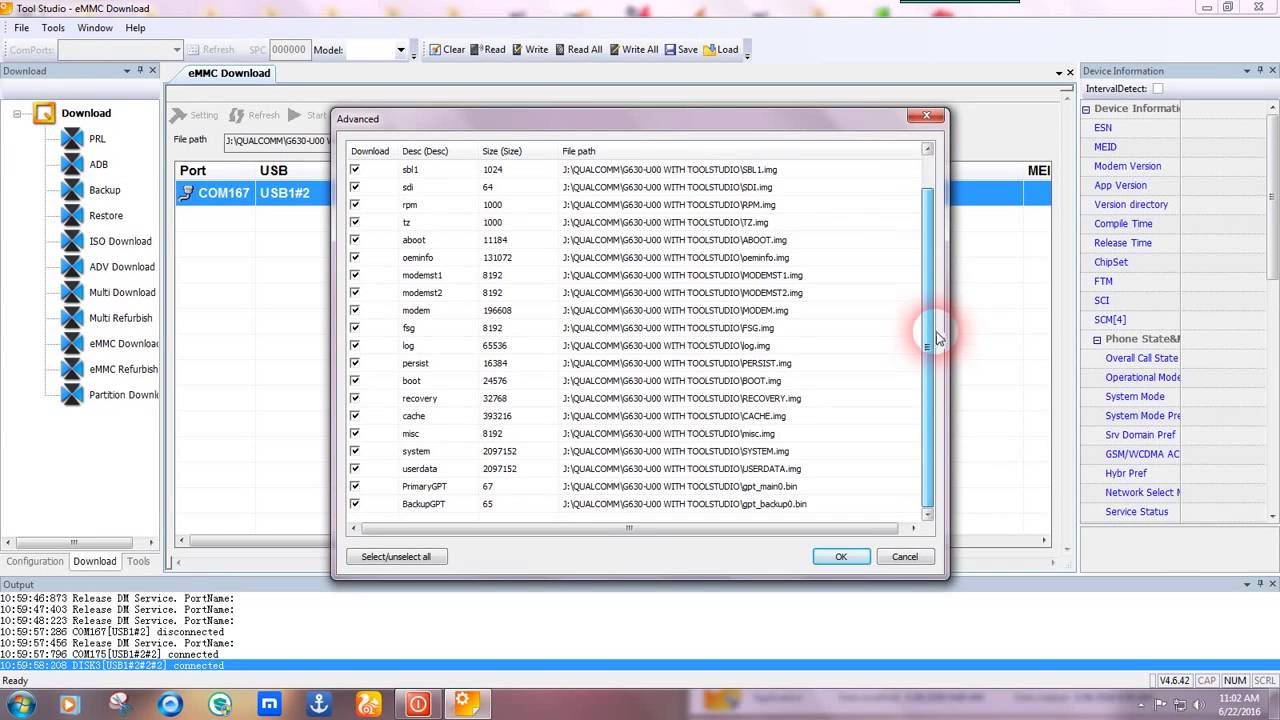
Task: Open the Window menu
Action: [95, 28]
